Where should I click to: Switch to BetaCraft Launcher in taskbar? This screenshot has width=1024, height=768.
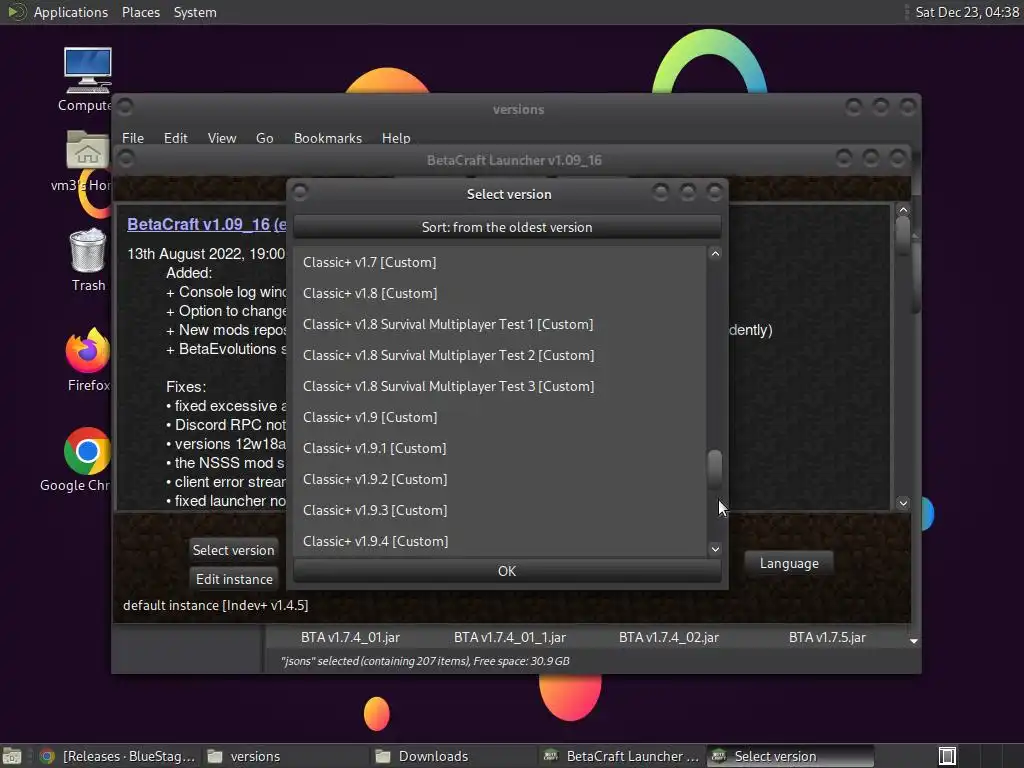(x=622, y=756)
